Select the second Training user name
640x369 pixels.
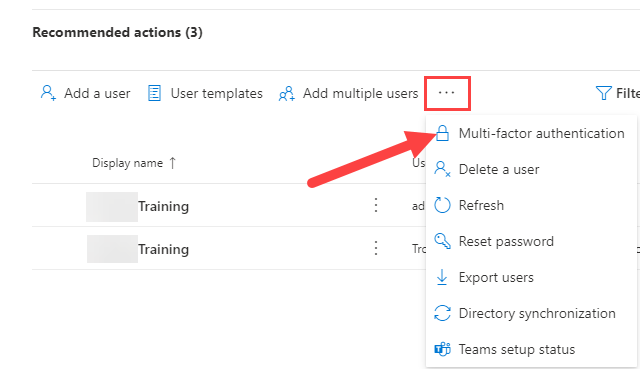tap(163, 249)
